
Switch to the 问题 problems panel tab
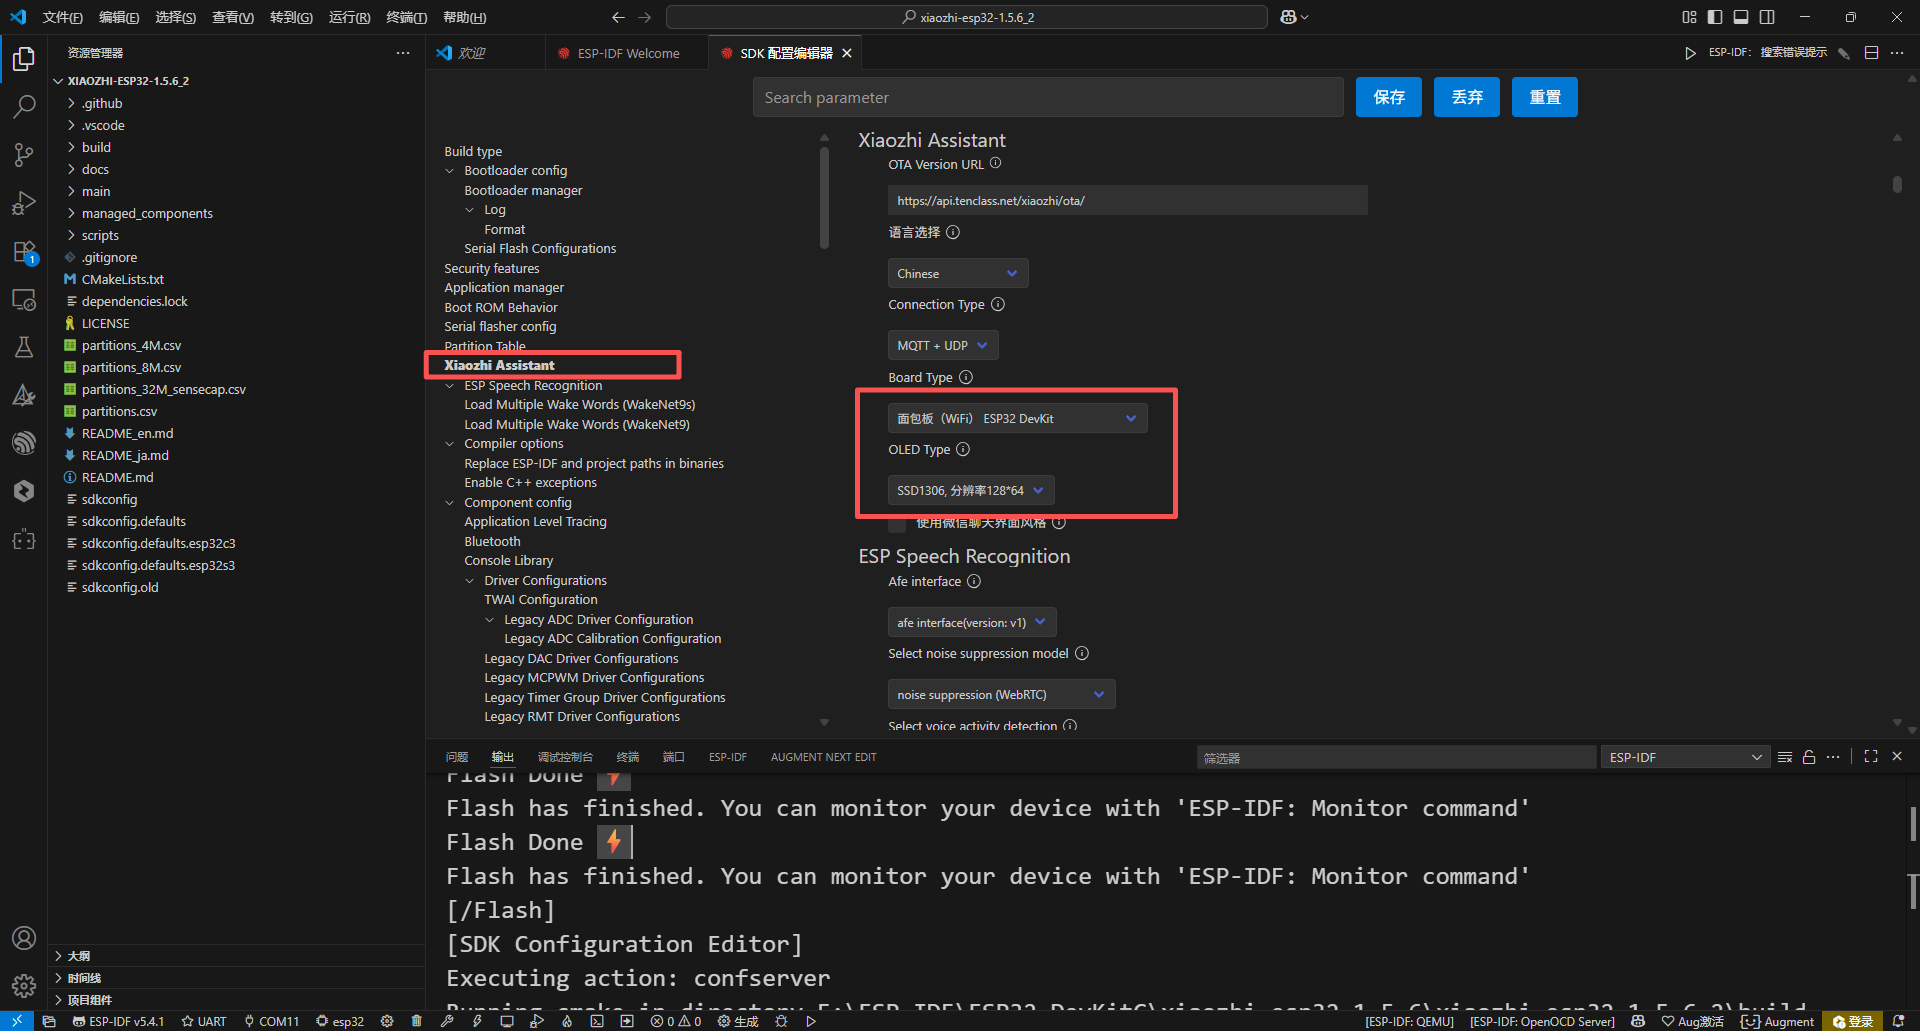[457, 757]
